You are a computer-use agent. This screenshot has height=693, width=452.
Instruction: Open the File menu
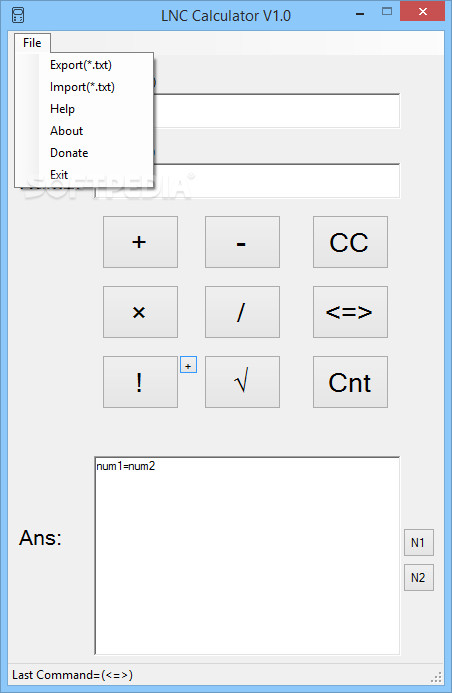tap(32, 43)
